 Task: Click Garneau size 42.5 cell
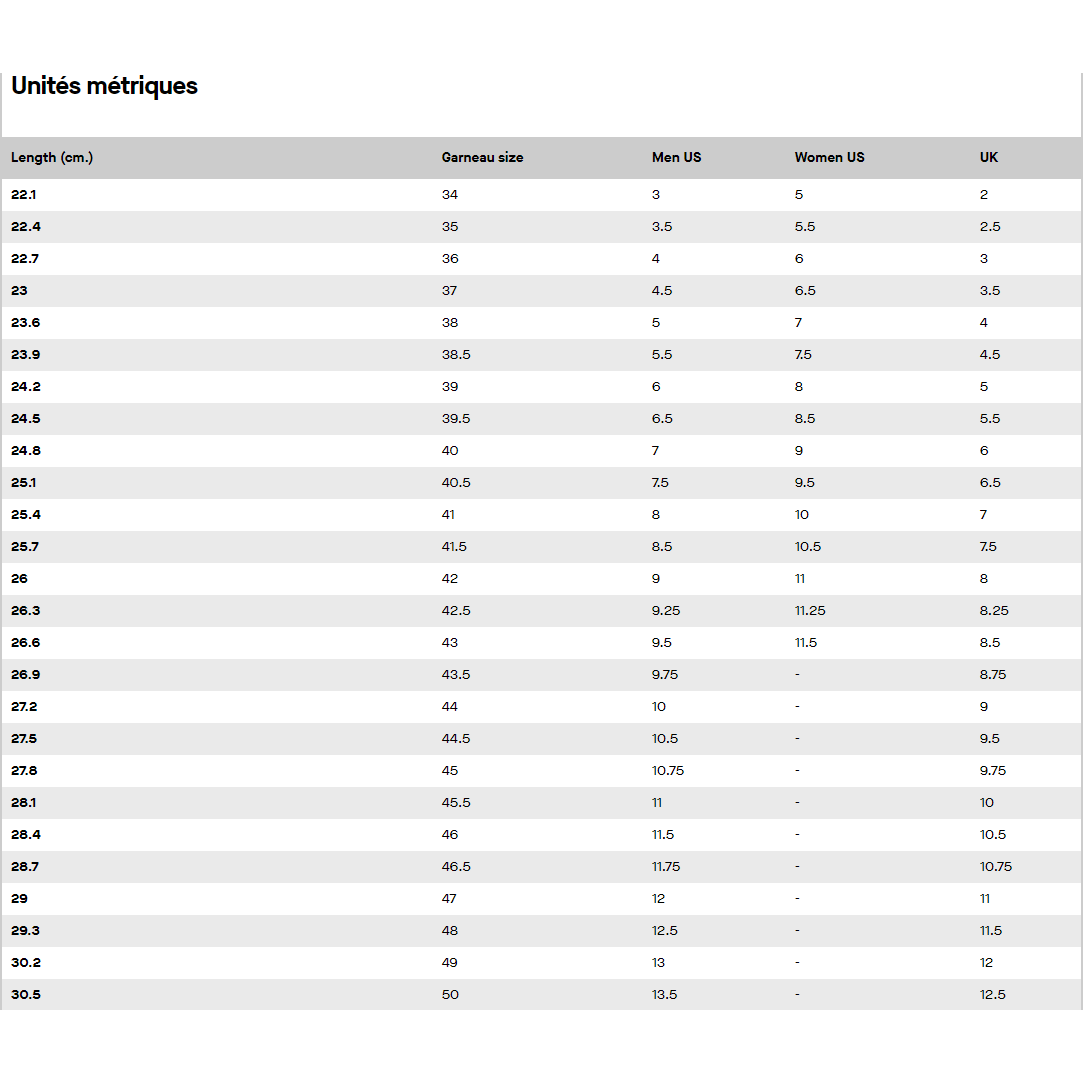[x=456, y=611]
